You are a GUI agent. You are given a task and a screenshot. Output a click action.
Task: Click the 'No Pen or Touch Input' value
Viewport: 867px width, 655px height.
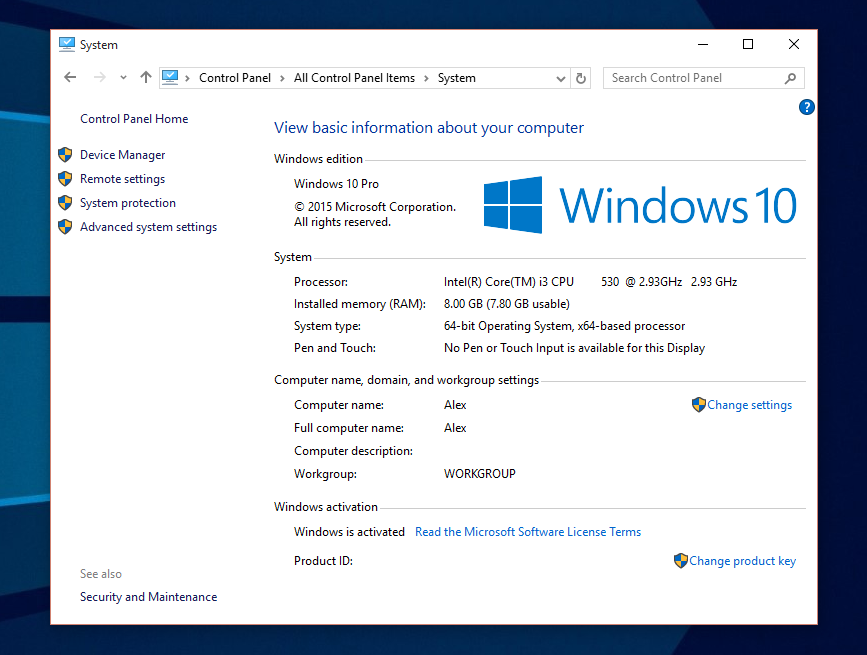[574, 348]
